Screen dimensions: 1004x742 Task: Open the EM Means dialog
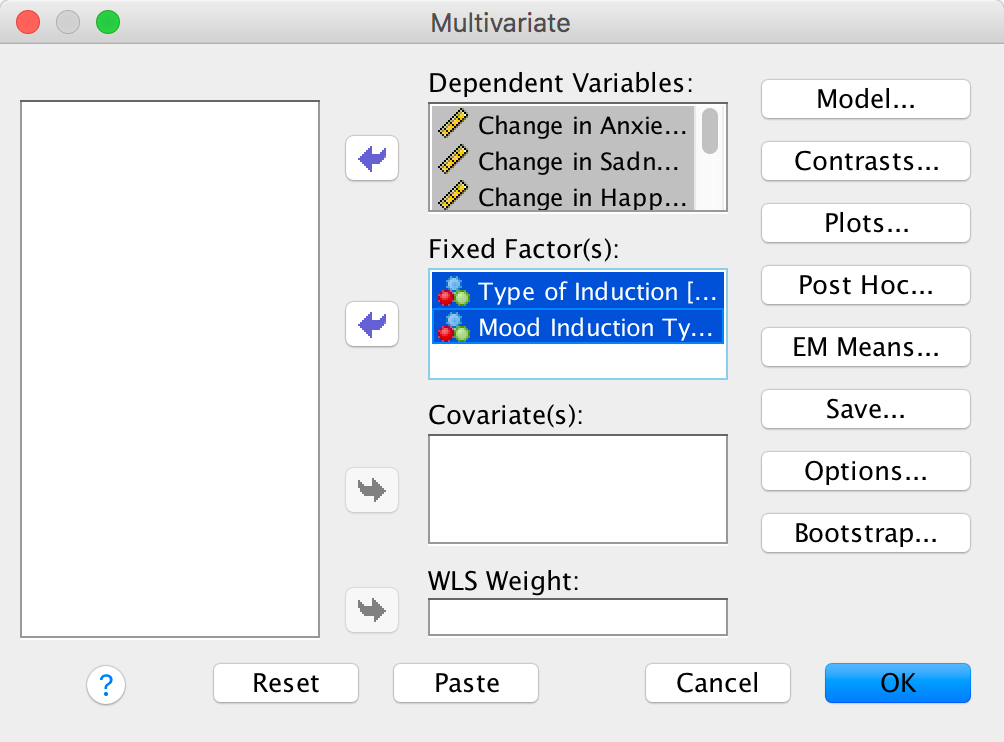pos(866,347)
